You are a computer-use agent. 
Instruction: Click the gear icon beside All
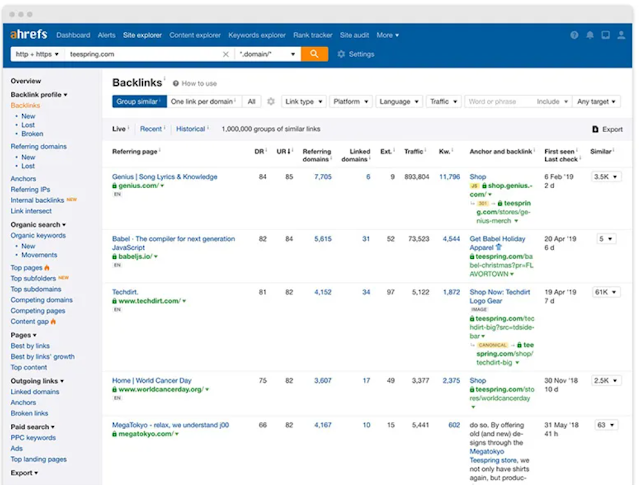point(271,101)
